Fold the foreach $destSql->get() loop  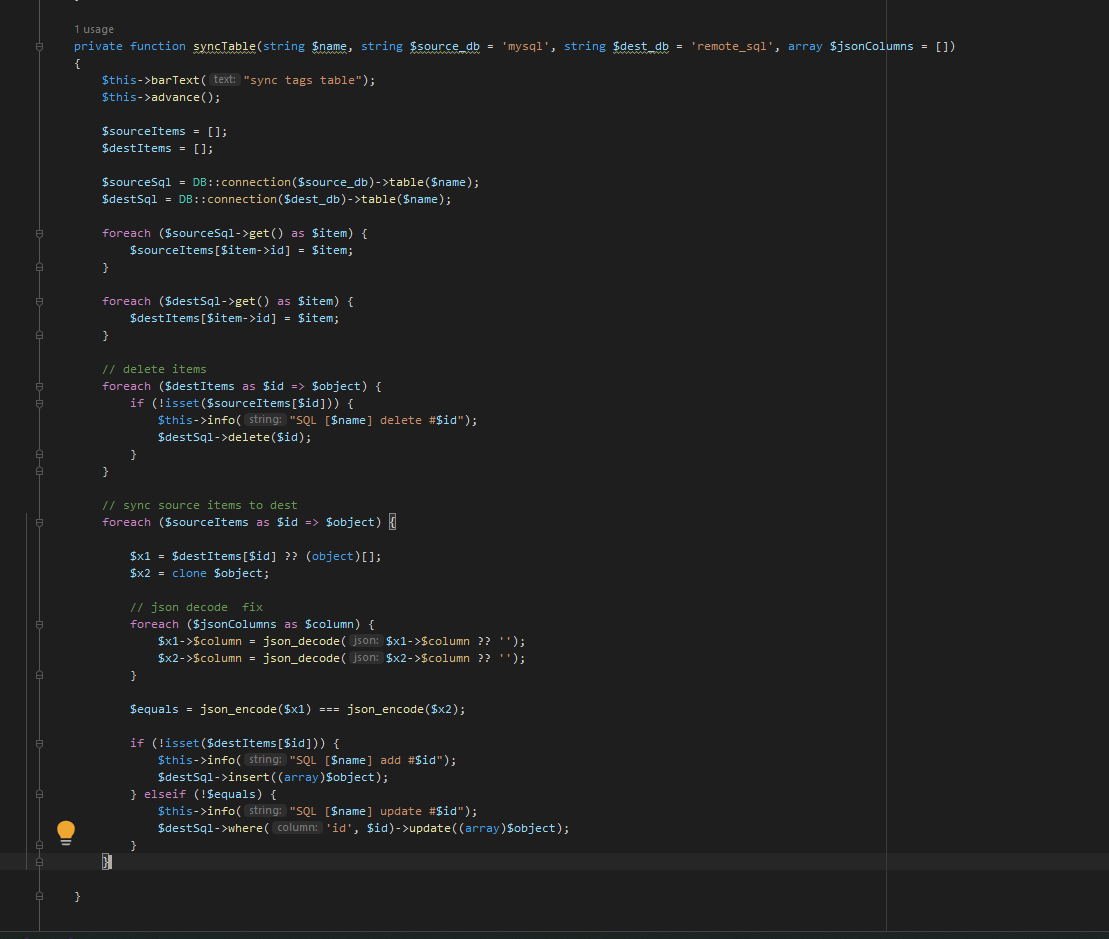(x=39, y=301)
